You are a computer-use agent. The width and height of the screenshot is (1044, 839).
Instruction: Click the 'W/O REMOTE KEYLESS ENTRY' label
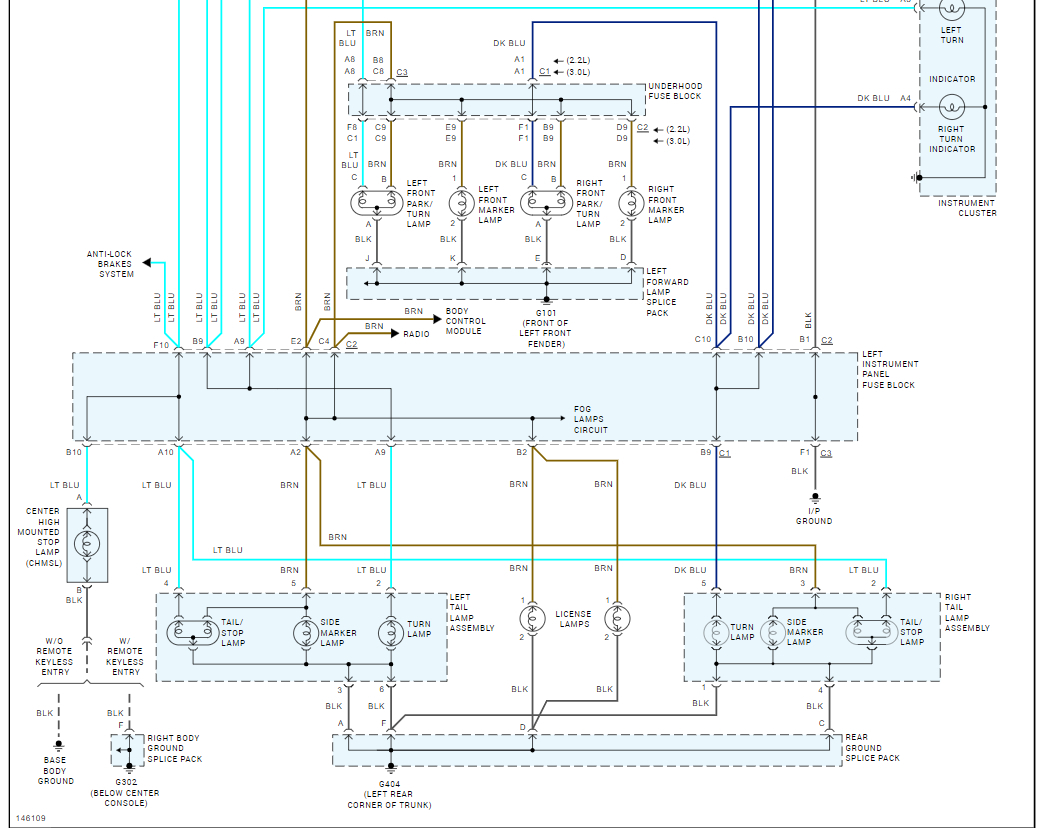click(x=55, y=657)
